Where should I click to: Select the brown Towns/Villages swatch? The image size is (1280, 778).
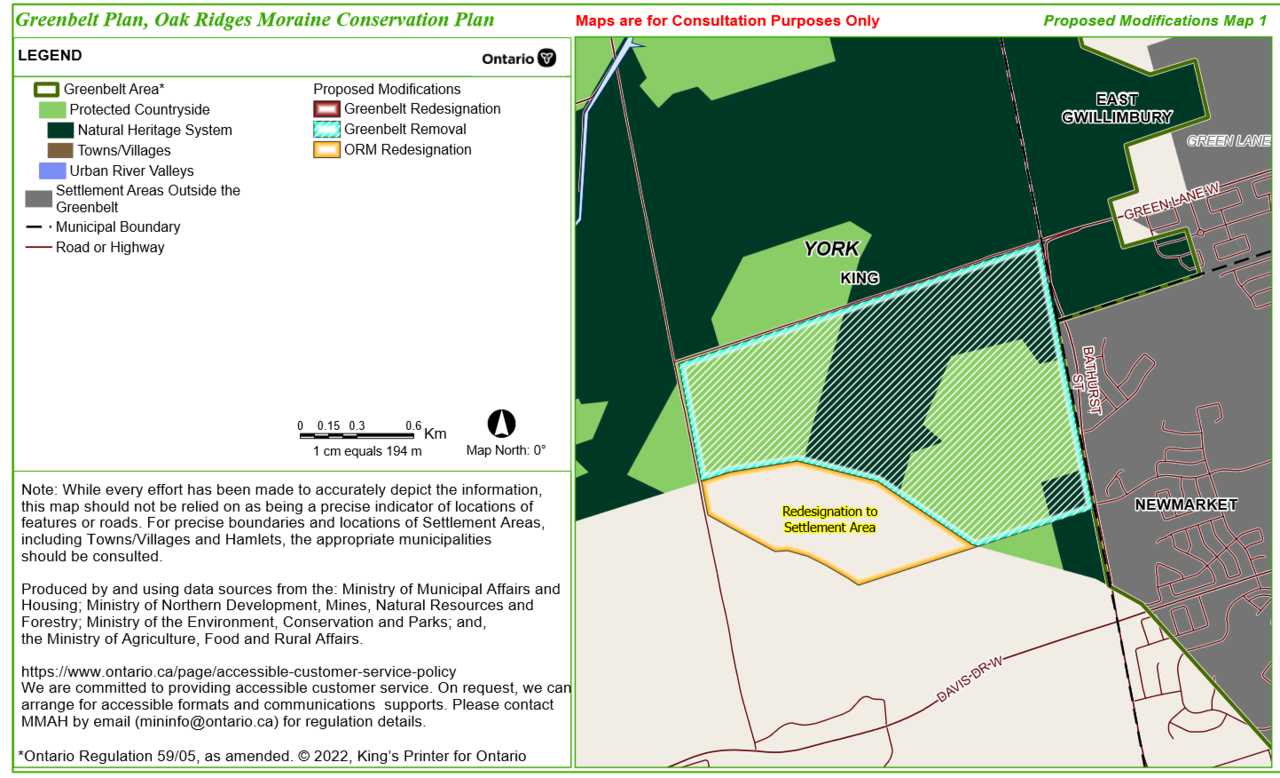click(x=61, y=150)
